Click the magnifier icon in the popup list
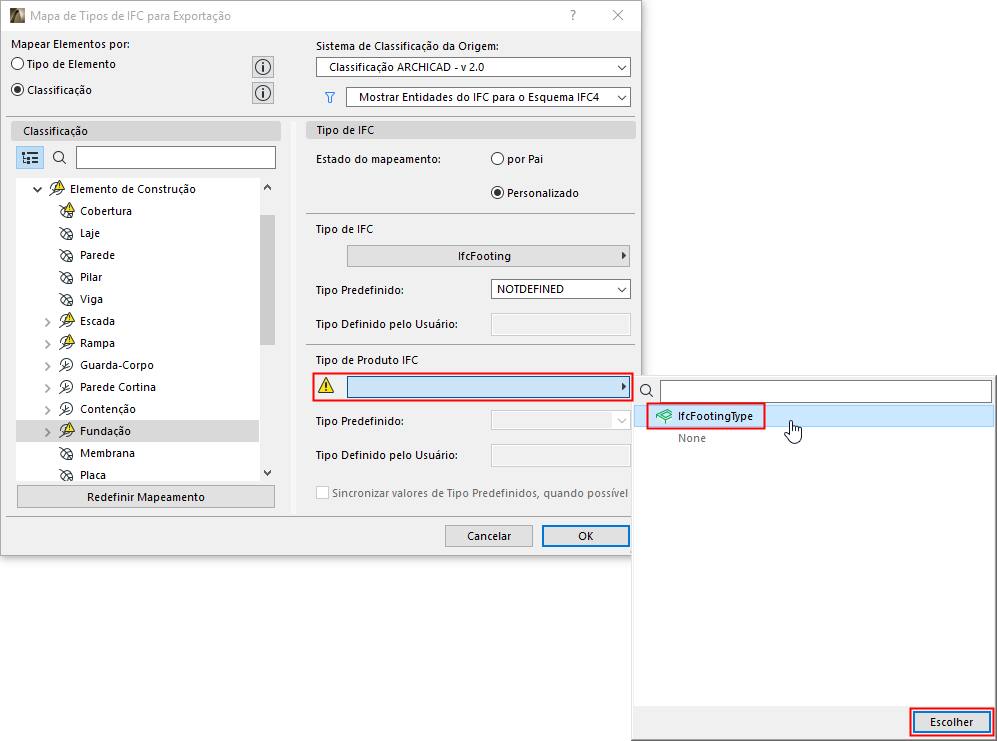The width and height of the screenshot is (997, 741). 646,391
